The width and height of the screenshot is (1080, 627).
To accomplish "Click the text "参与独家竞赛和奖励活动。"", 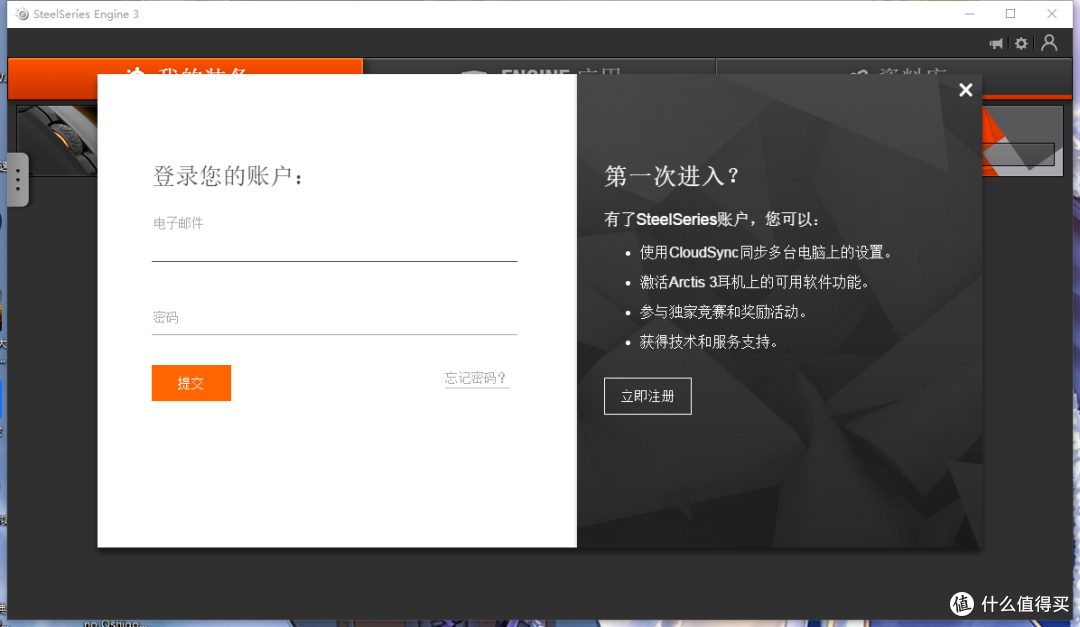I will click(723, 312).
